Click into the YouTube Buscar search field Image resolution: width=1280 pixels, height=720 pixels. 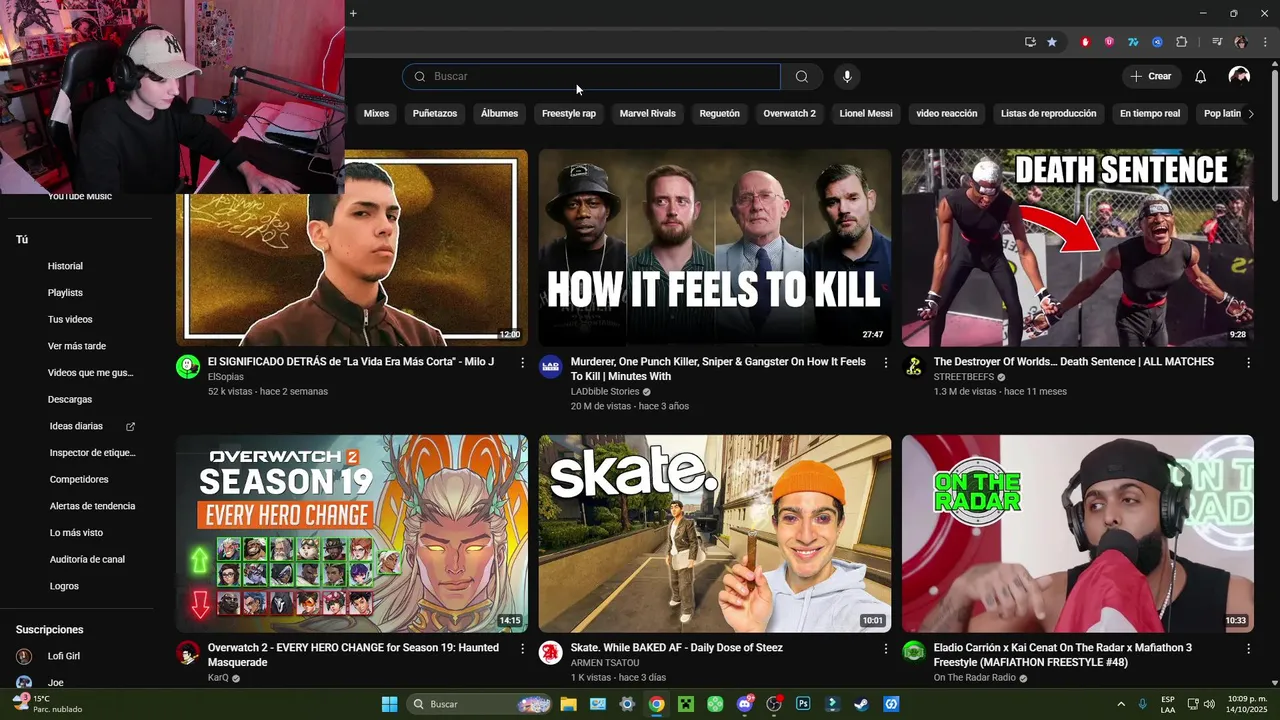coord(592,77)
